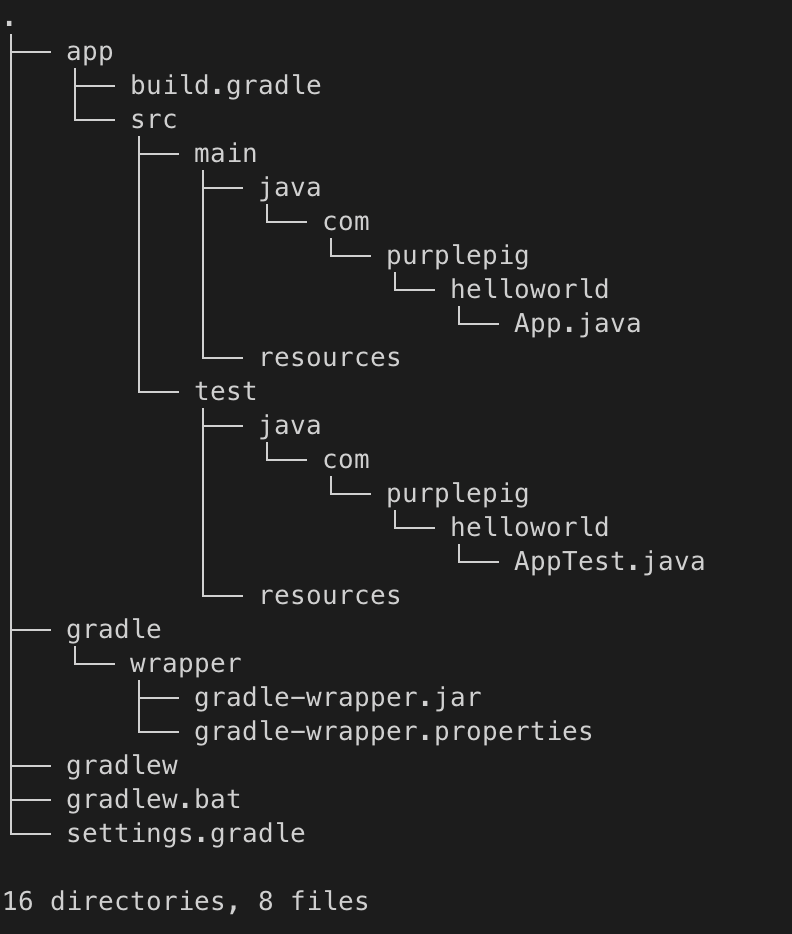
Task: Click settings.gradle at tree bottom
Action: pyautogui.click(x=186, y=834)
